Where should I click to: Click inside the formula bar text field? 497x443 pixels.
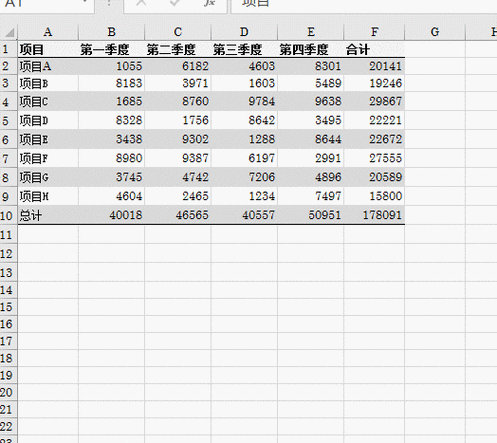click(364, 5)
